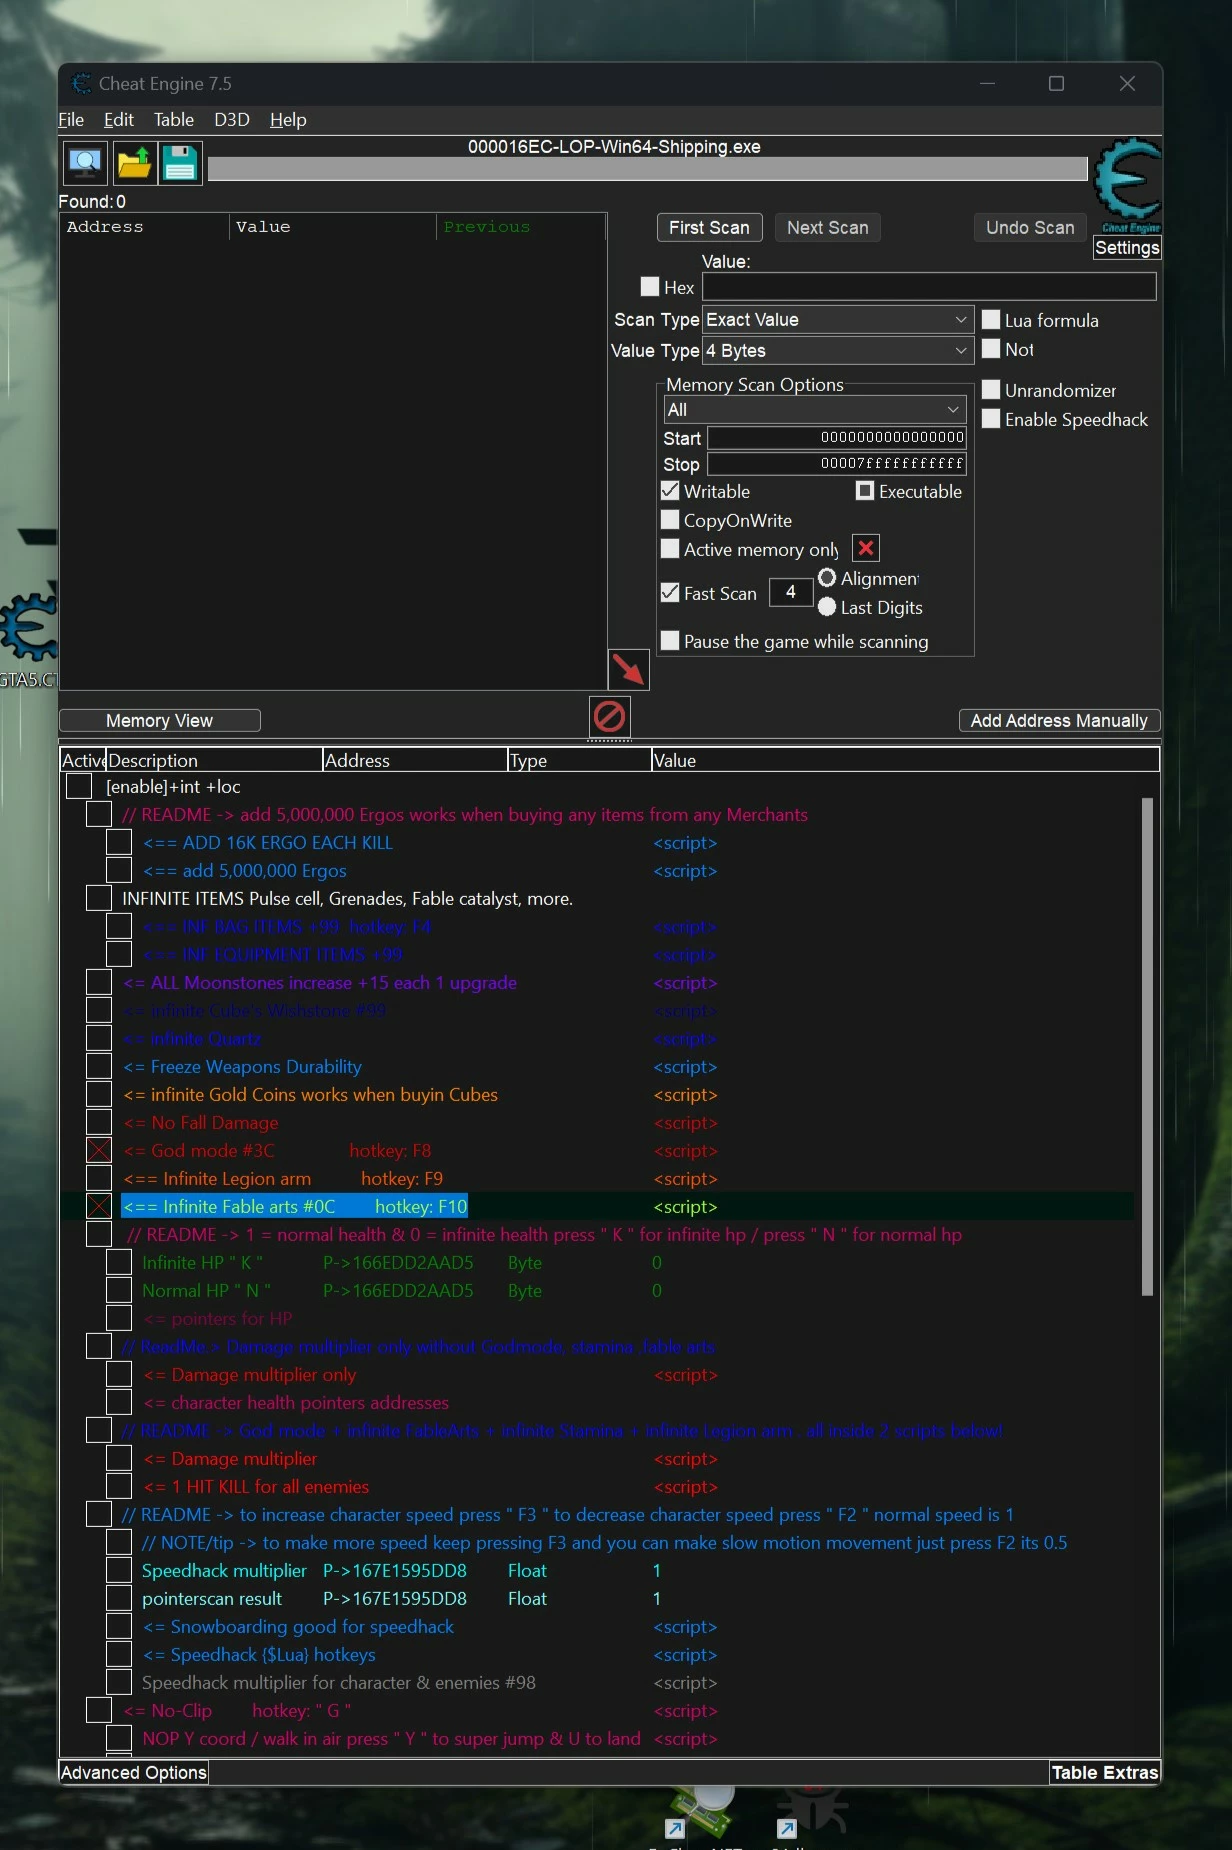Check Pause the game while scanning
This screenshot has width=1232, height=1850.
[x=670, y=641]
